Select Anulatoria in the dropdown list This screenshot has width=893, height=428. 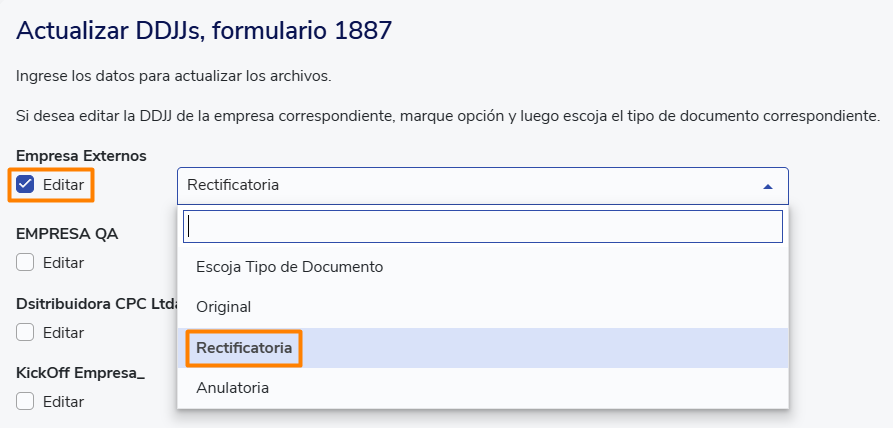pyautogui.click(x=232, y=387)
